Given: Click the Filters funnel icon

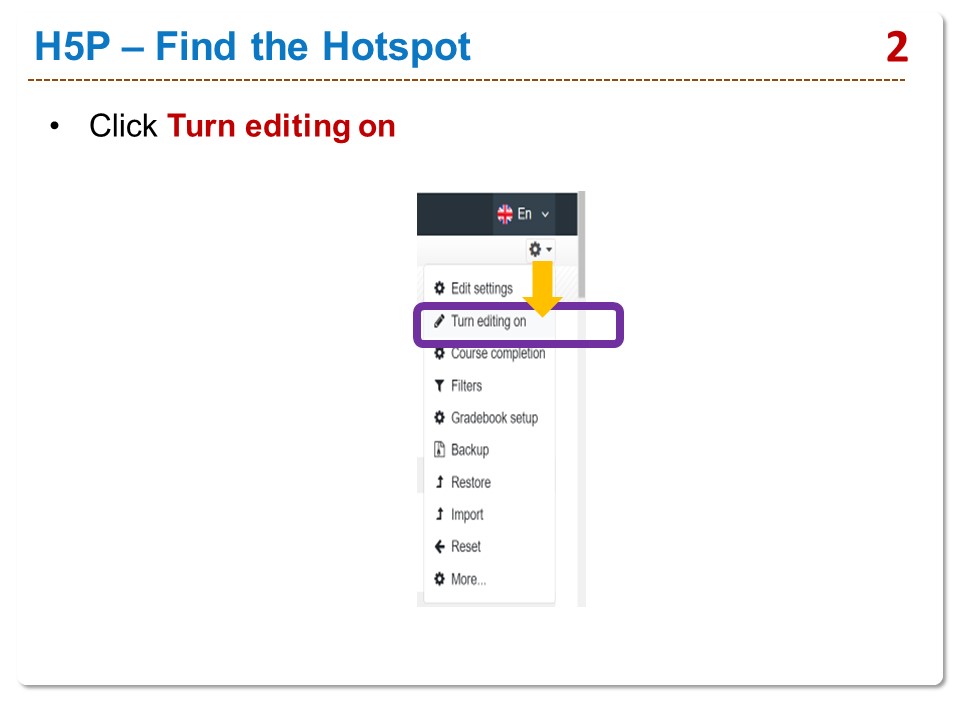Looking at the screenshot, I should pos(439,386).
